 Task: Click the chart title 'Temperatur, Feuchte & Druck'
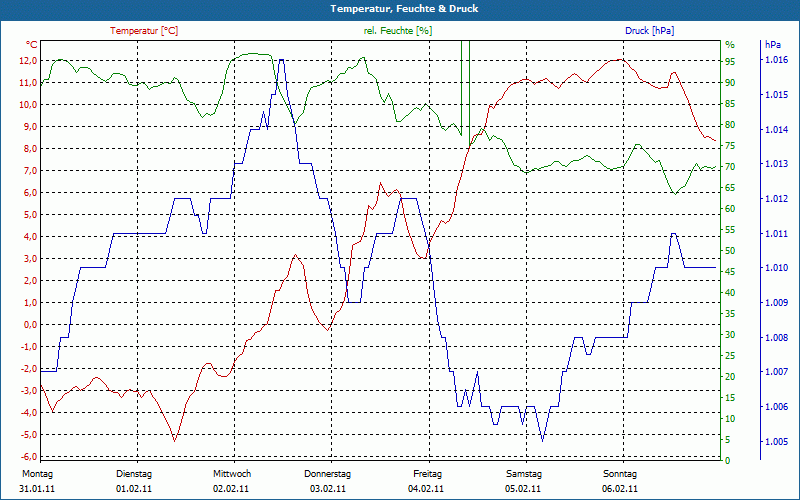point(404,9)
